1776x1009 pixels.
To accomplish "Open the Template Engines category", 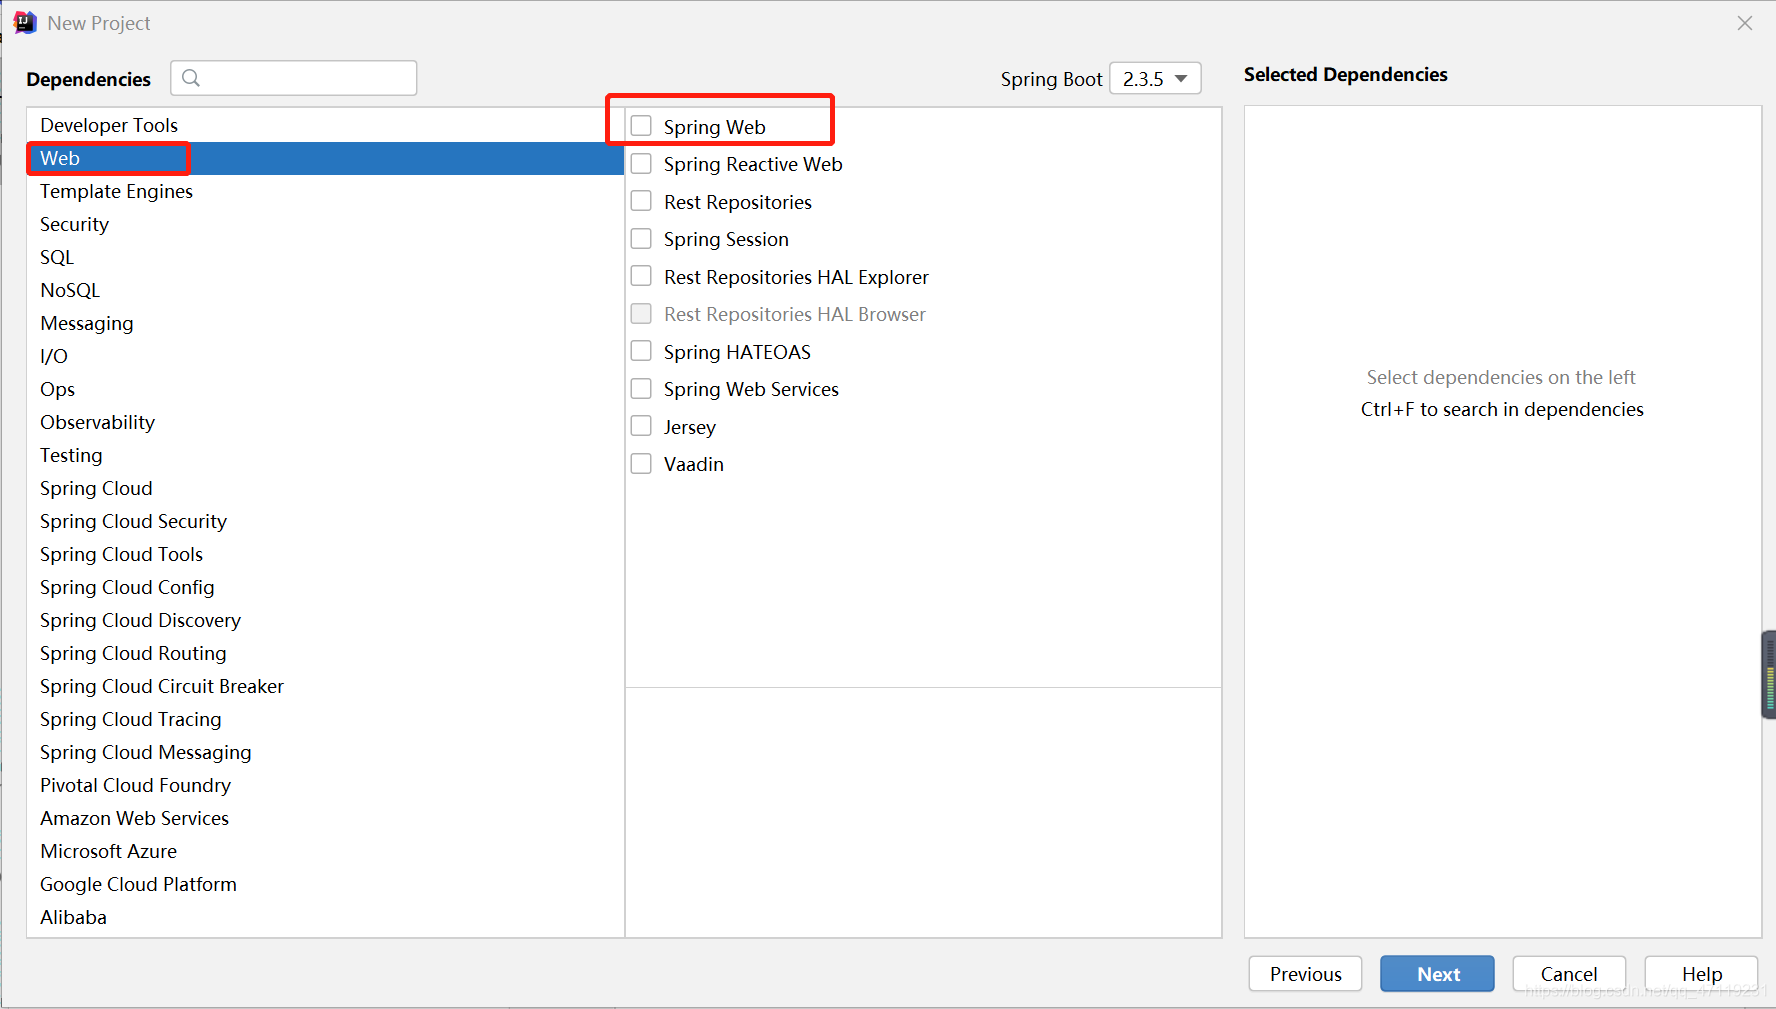I will click(325, 191).
